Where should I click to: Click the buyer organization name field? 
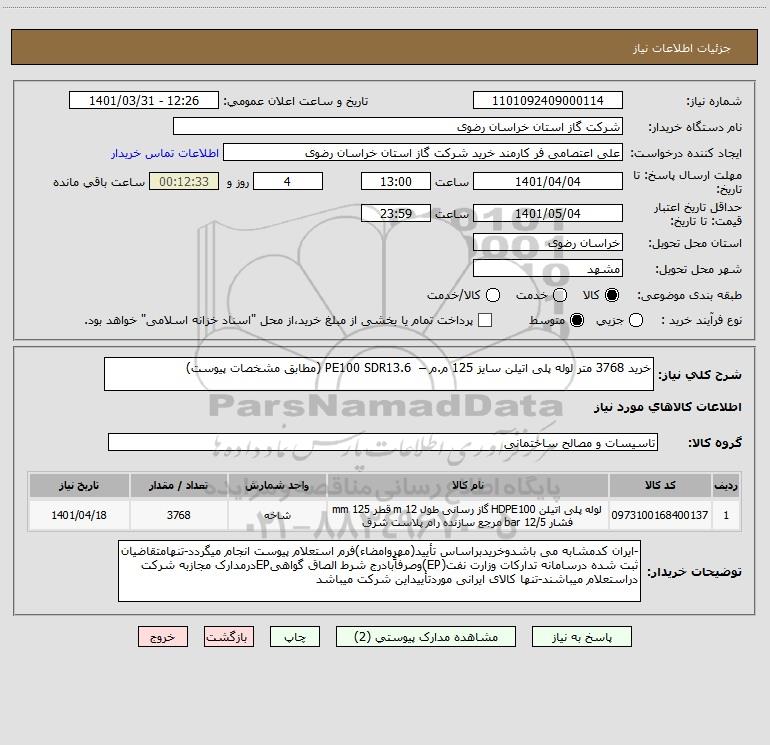coord(398,127)
